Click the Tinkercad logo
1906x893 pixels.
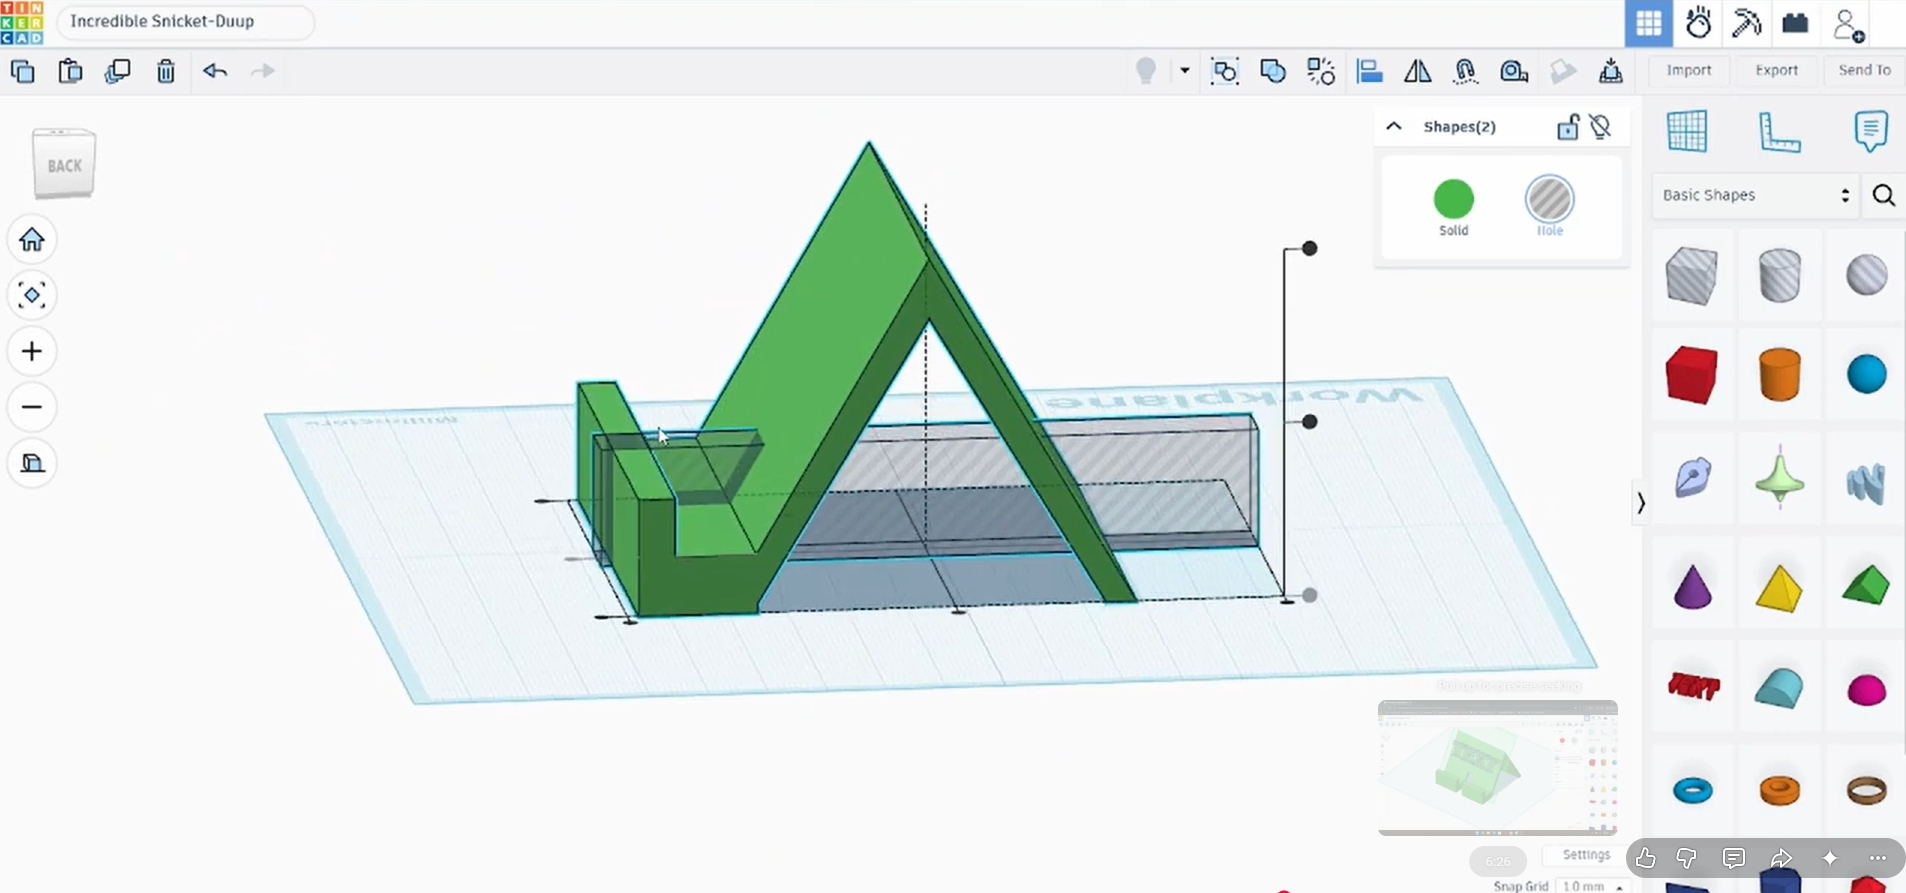coord(22,22)
